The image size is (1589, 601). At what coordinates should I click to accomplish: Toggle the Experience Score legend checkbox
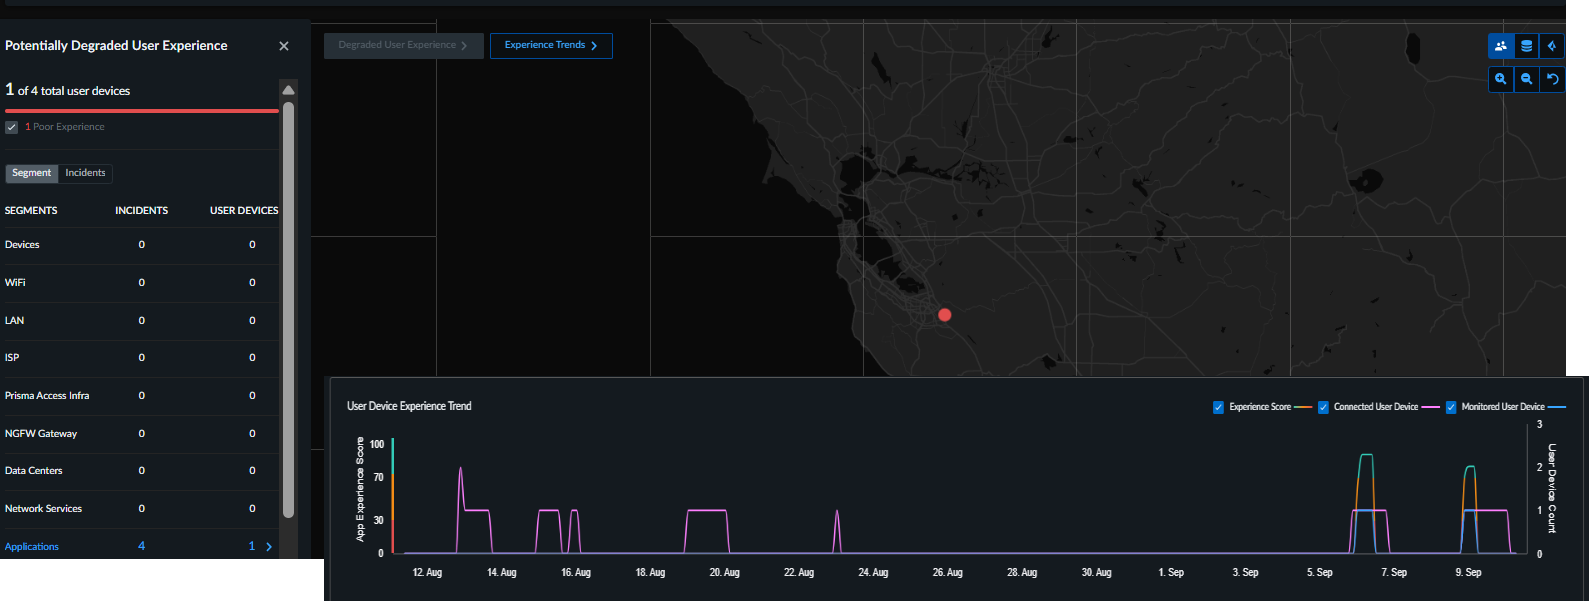[x=1218, y=407]
